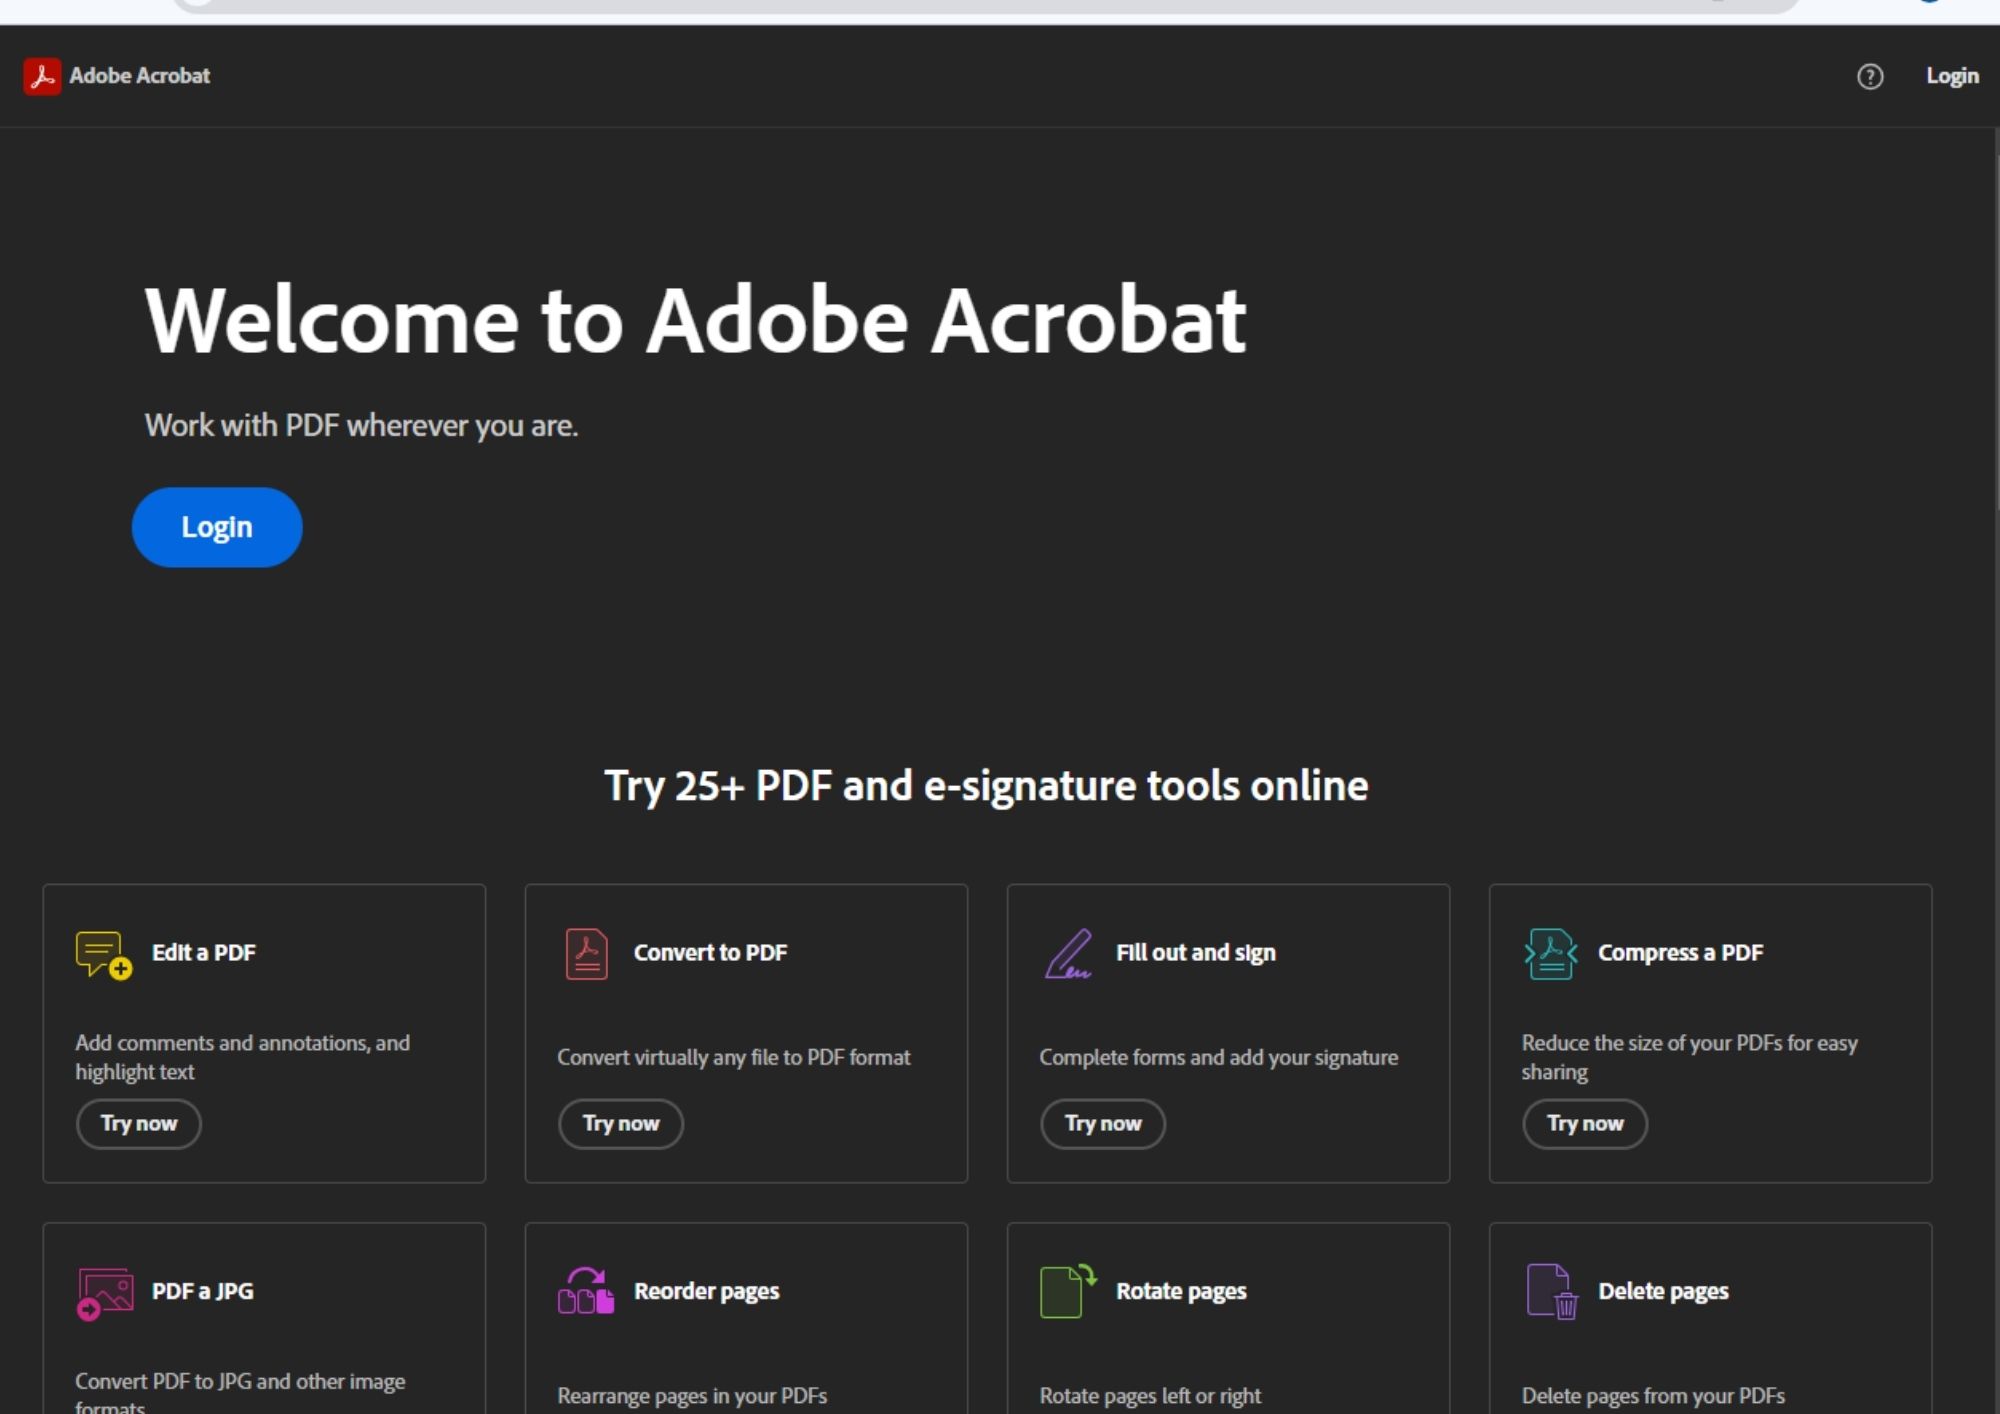Click 'Try 25+ PDF and e-signature tools online' heading
Viewport: 2000px width, 1414px height.
[986, 786]
